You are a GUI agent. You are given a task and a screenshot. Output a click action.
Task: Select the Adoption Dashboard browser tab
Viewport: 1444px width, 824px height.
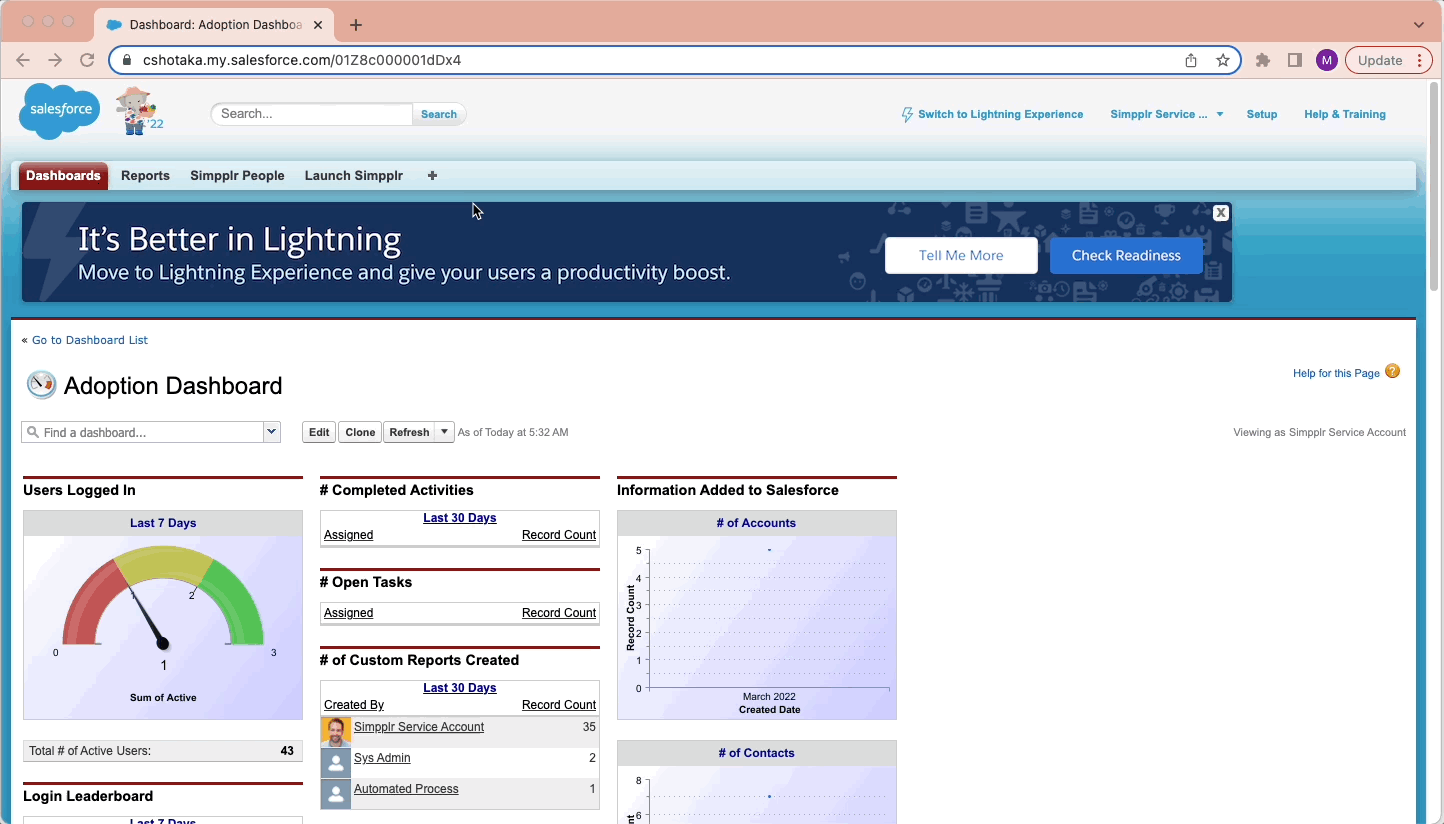pyautogui.click(x=215, y=25)
